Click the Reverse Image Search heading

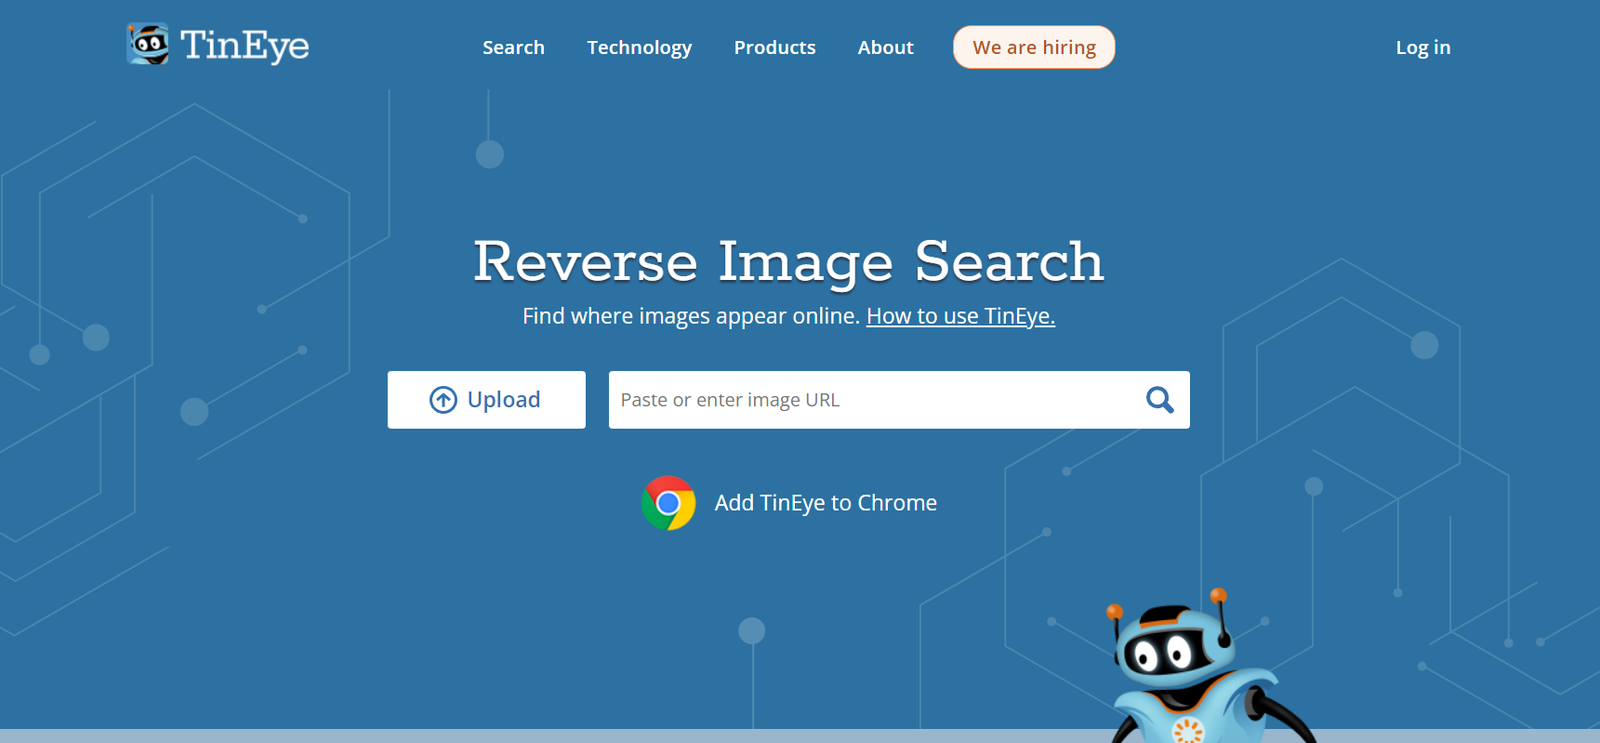click(789, 262)
